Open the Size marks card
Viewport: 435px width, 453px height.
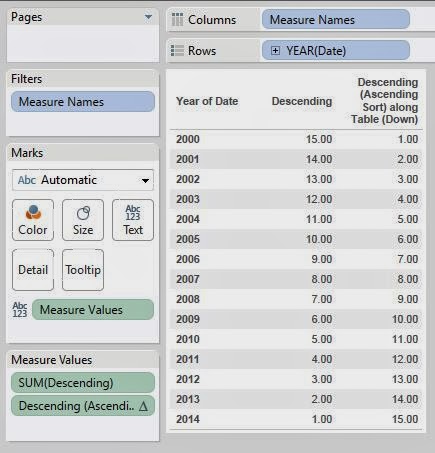pyautogui.click(x=83, y=220)
